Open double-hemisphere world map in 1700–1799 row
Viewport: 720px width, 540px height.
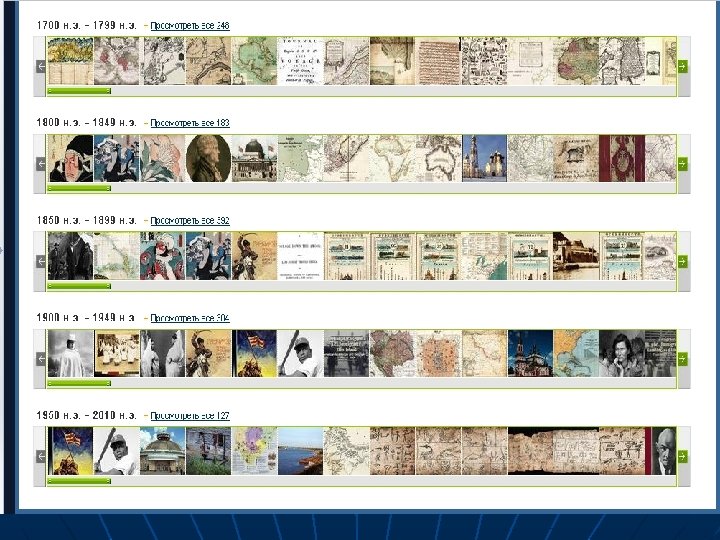coord(116,61)
